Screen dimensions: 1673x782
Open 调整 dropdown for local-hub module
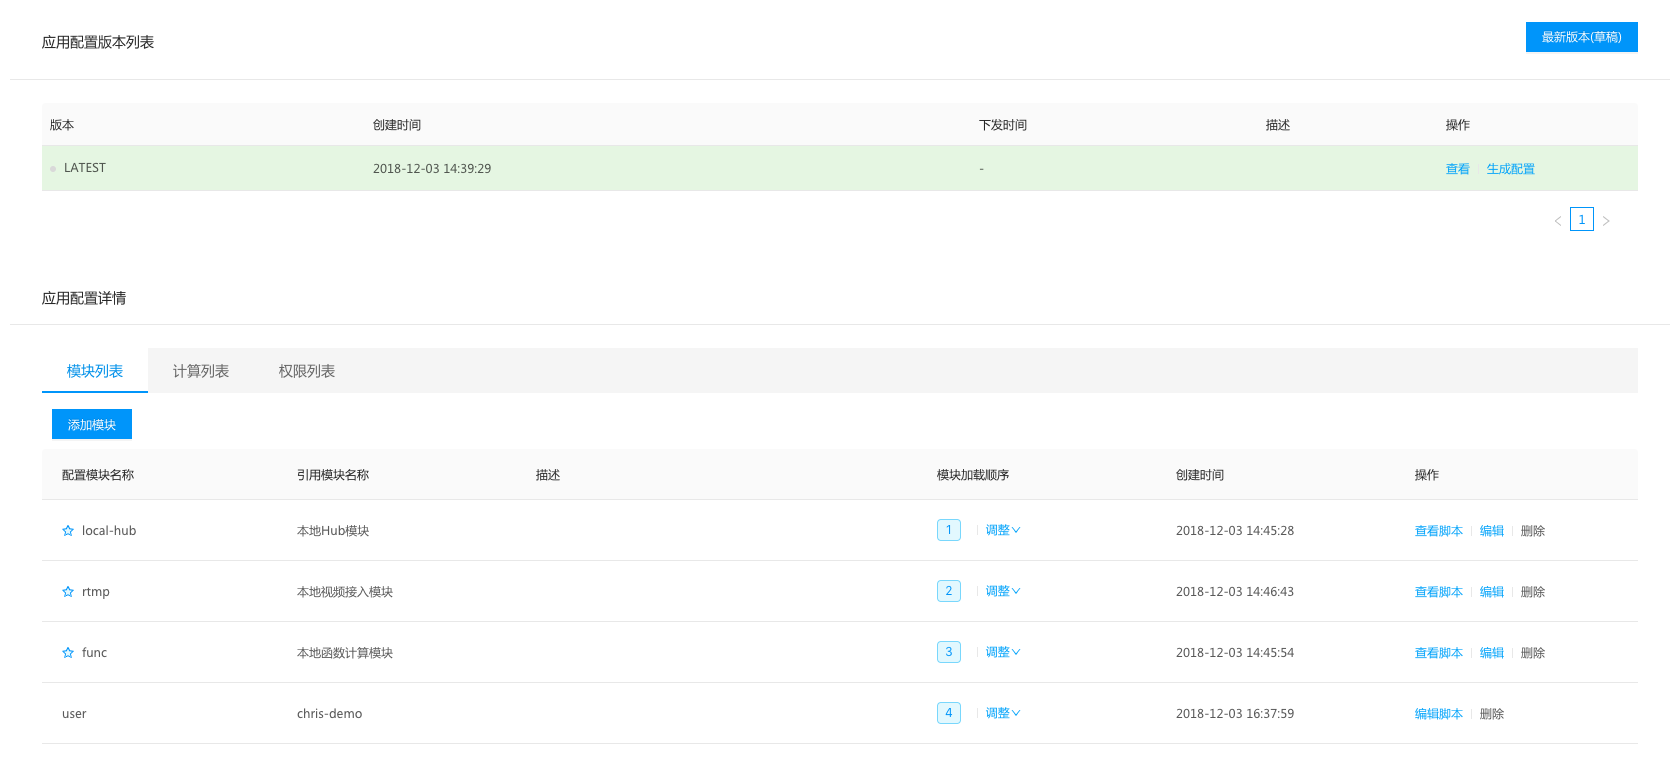(x=1002, y=530)
